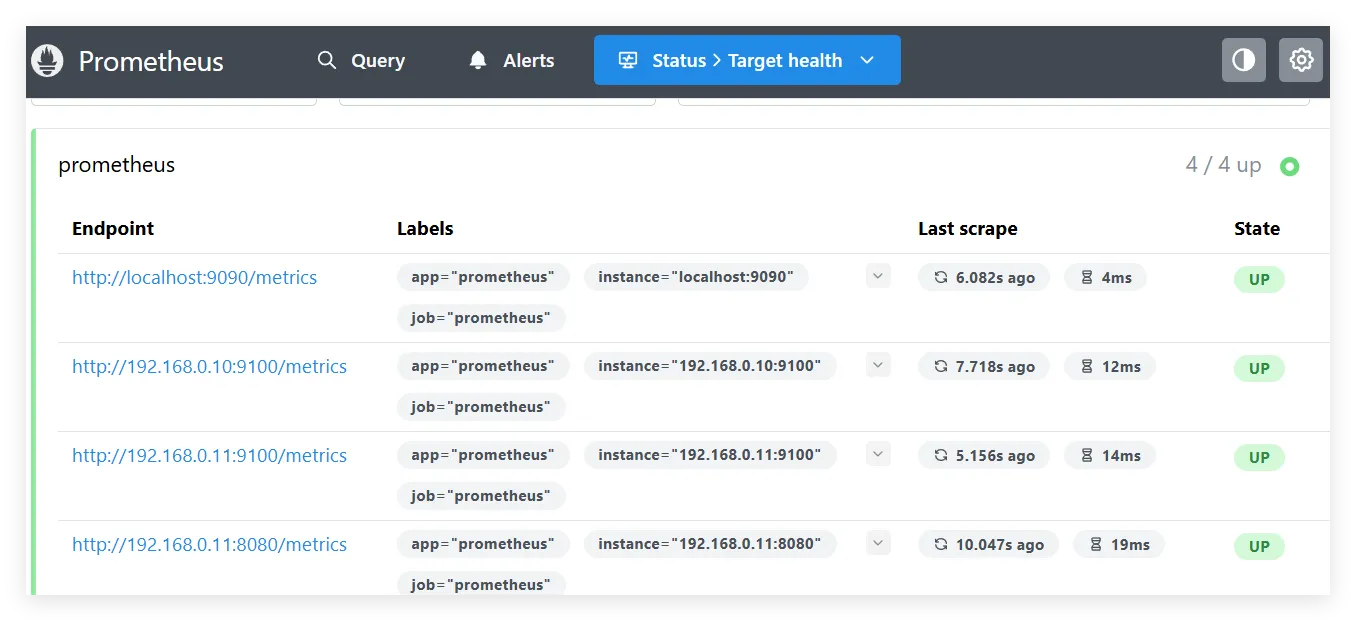Collapse the prometheus scrape pool header
Viewport: 1356px width, 621px height.
click(x=117, y=165)
